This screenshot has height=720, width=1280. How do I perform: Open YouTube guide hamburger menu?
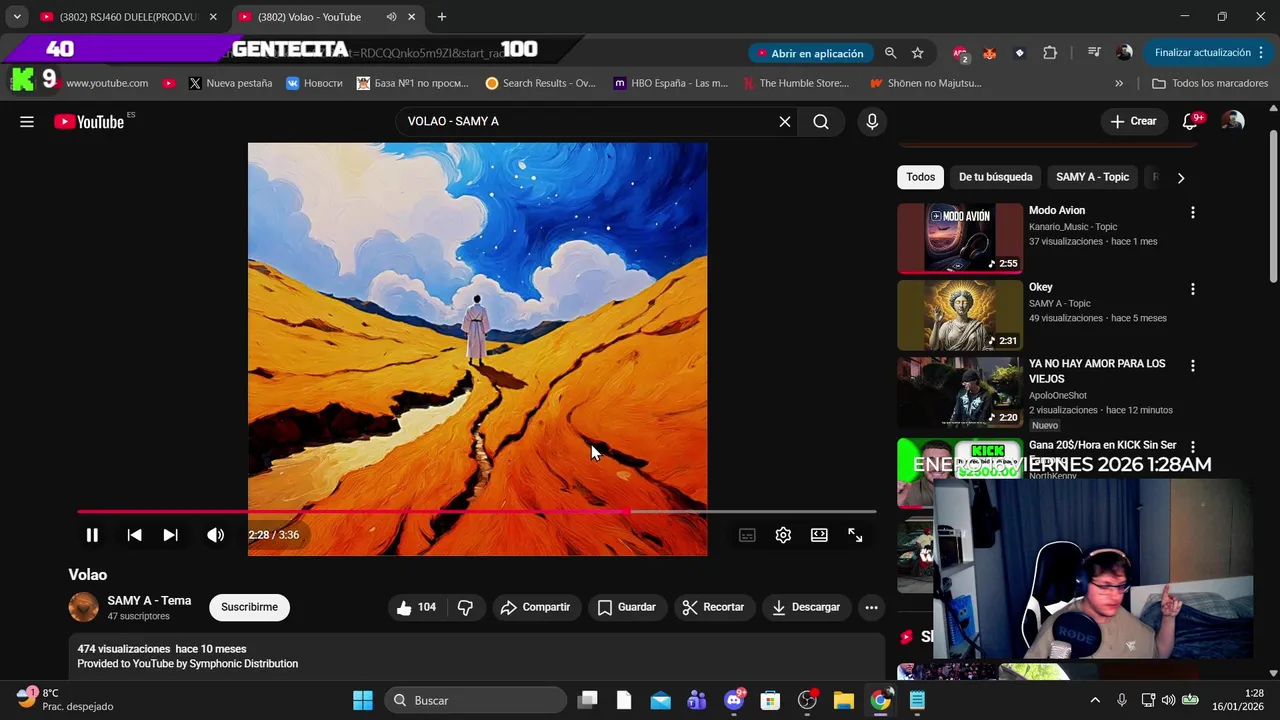tap(27, 121)
